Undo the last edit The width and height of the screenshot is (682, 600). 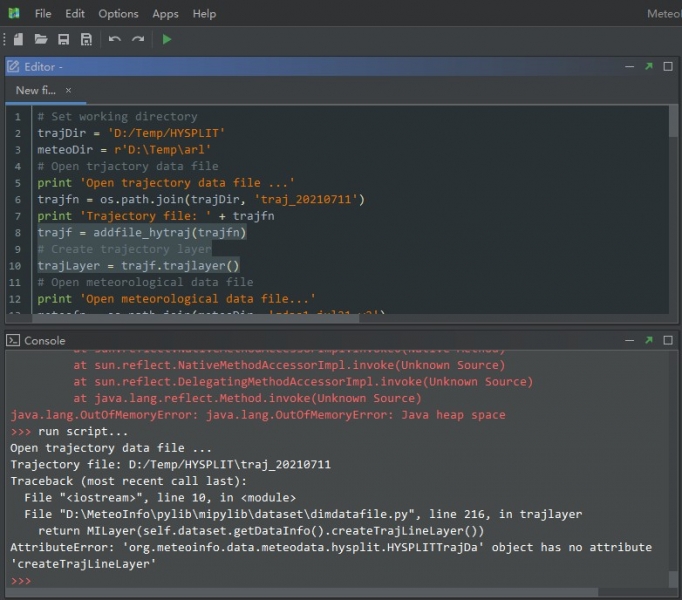[115, 39]
